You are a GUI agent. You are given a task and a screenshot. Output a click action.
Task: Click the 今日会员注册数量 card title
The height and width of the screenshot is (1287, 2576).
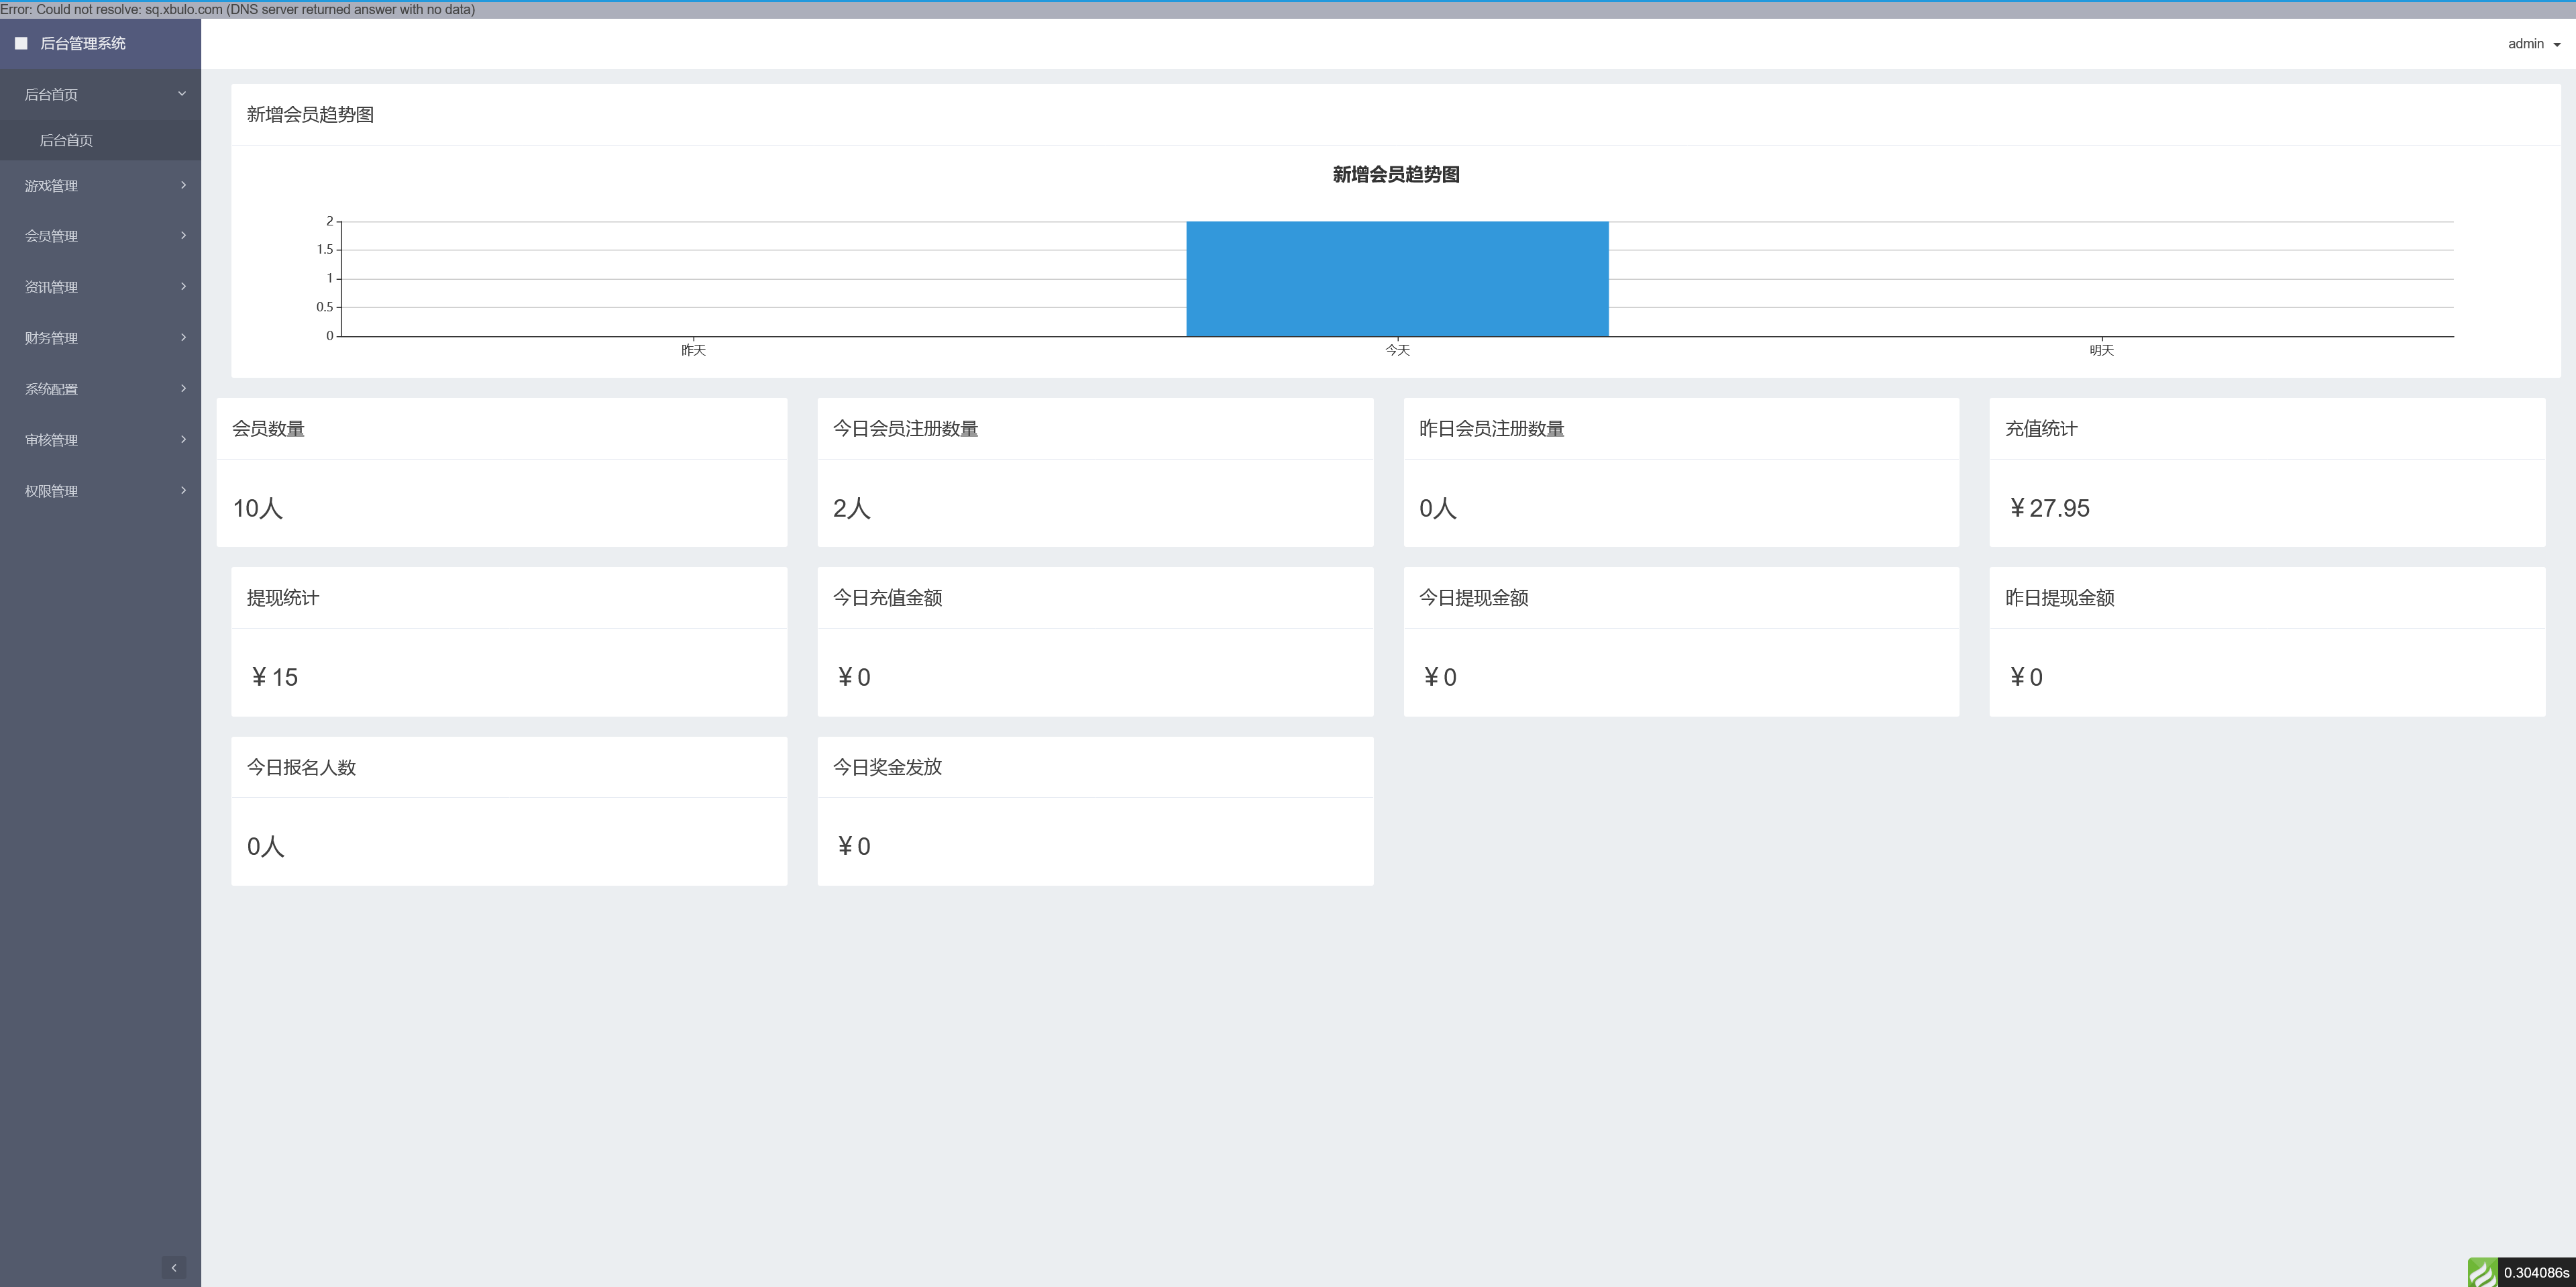[x=905, y=428]
